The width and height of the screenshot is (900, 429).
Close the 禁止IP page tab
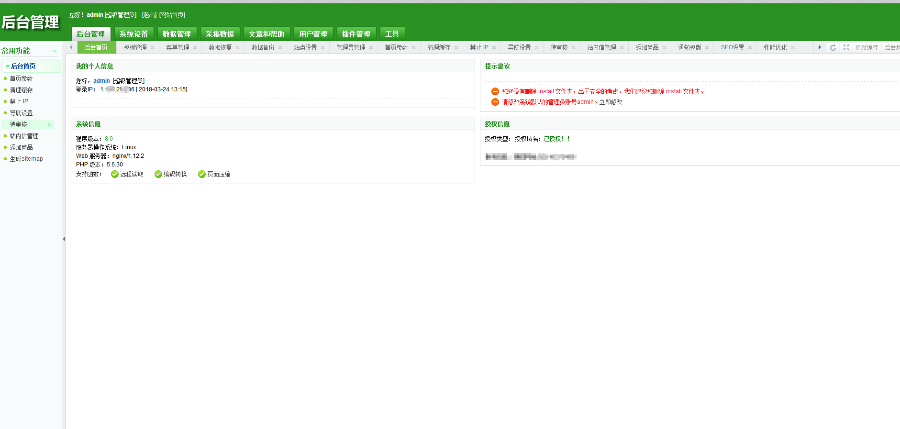coord(494,47)
